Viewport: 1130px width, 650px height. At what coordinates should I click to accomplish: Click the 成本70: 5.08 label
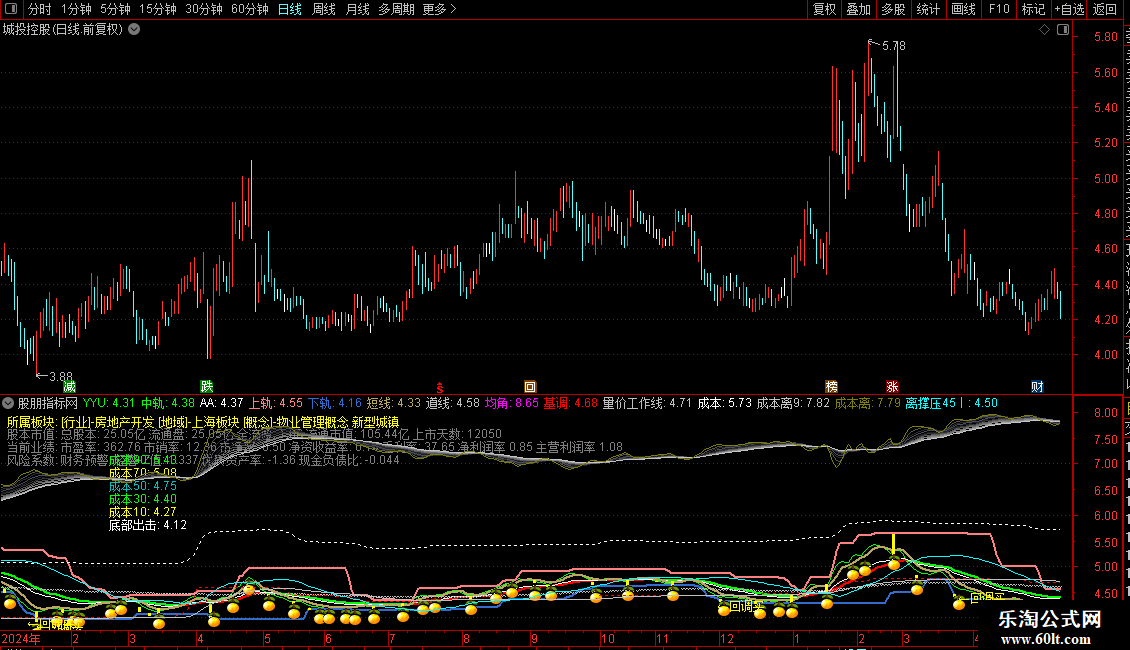(143, 473)
